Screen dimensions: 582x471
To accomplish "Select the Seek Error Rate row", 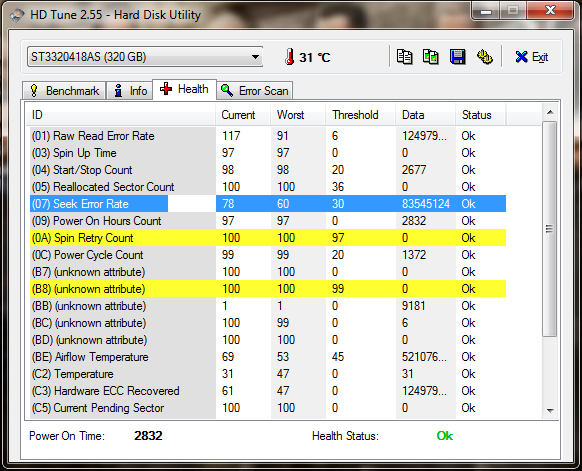I will click(268, 204).
